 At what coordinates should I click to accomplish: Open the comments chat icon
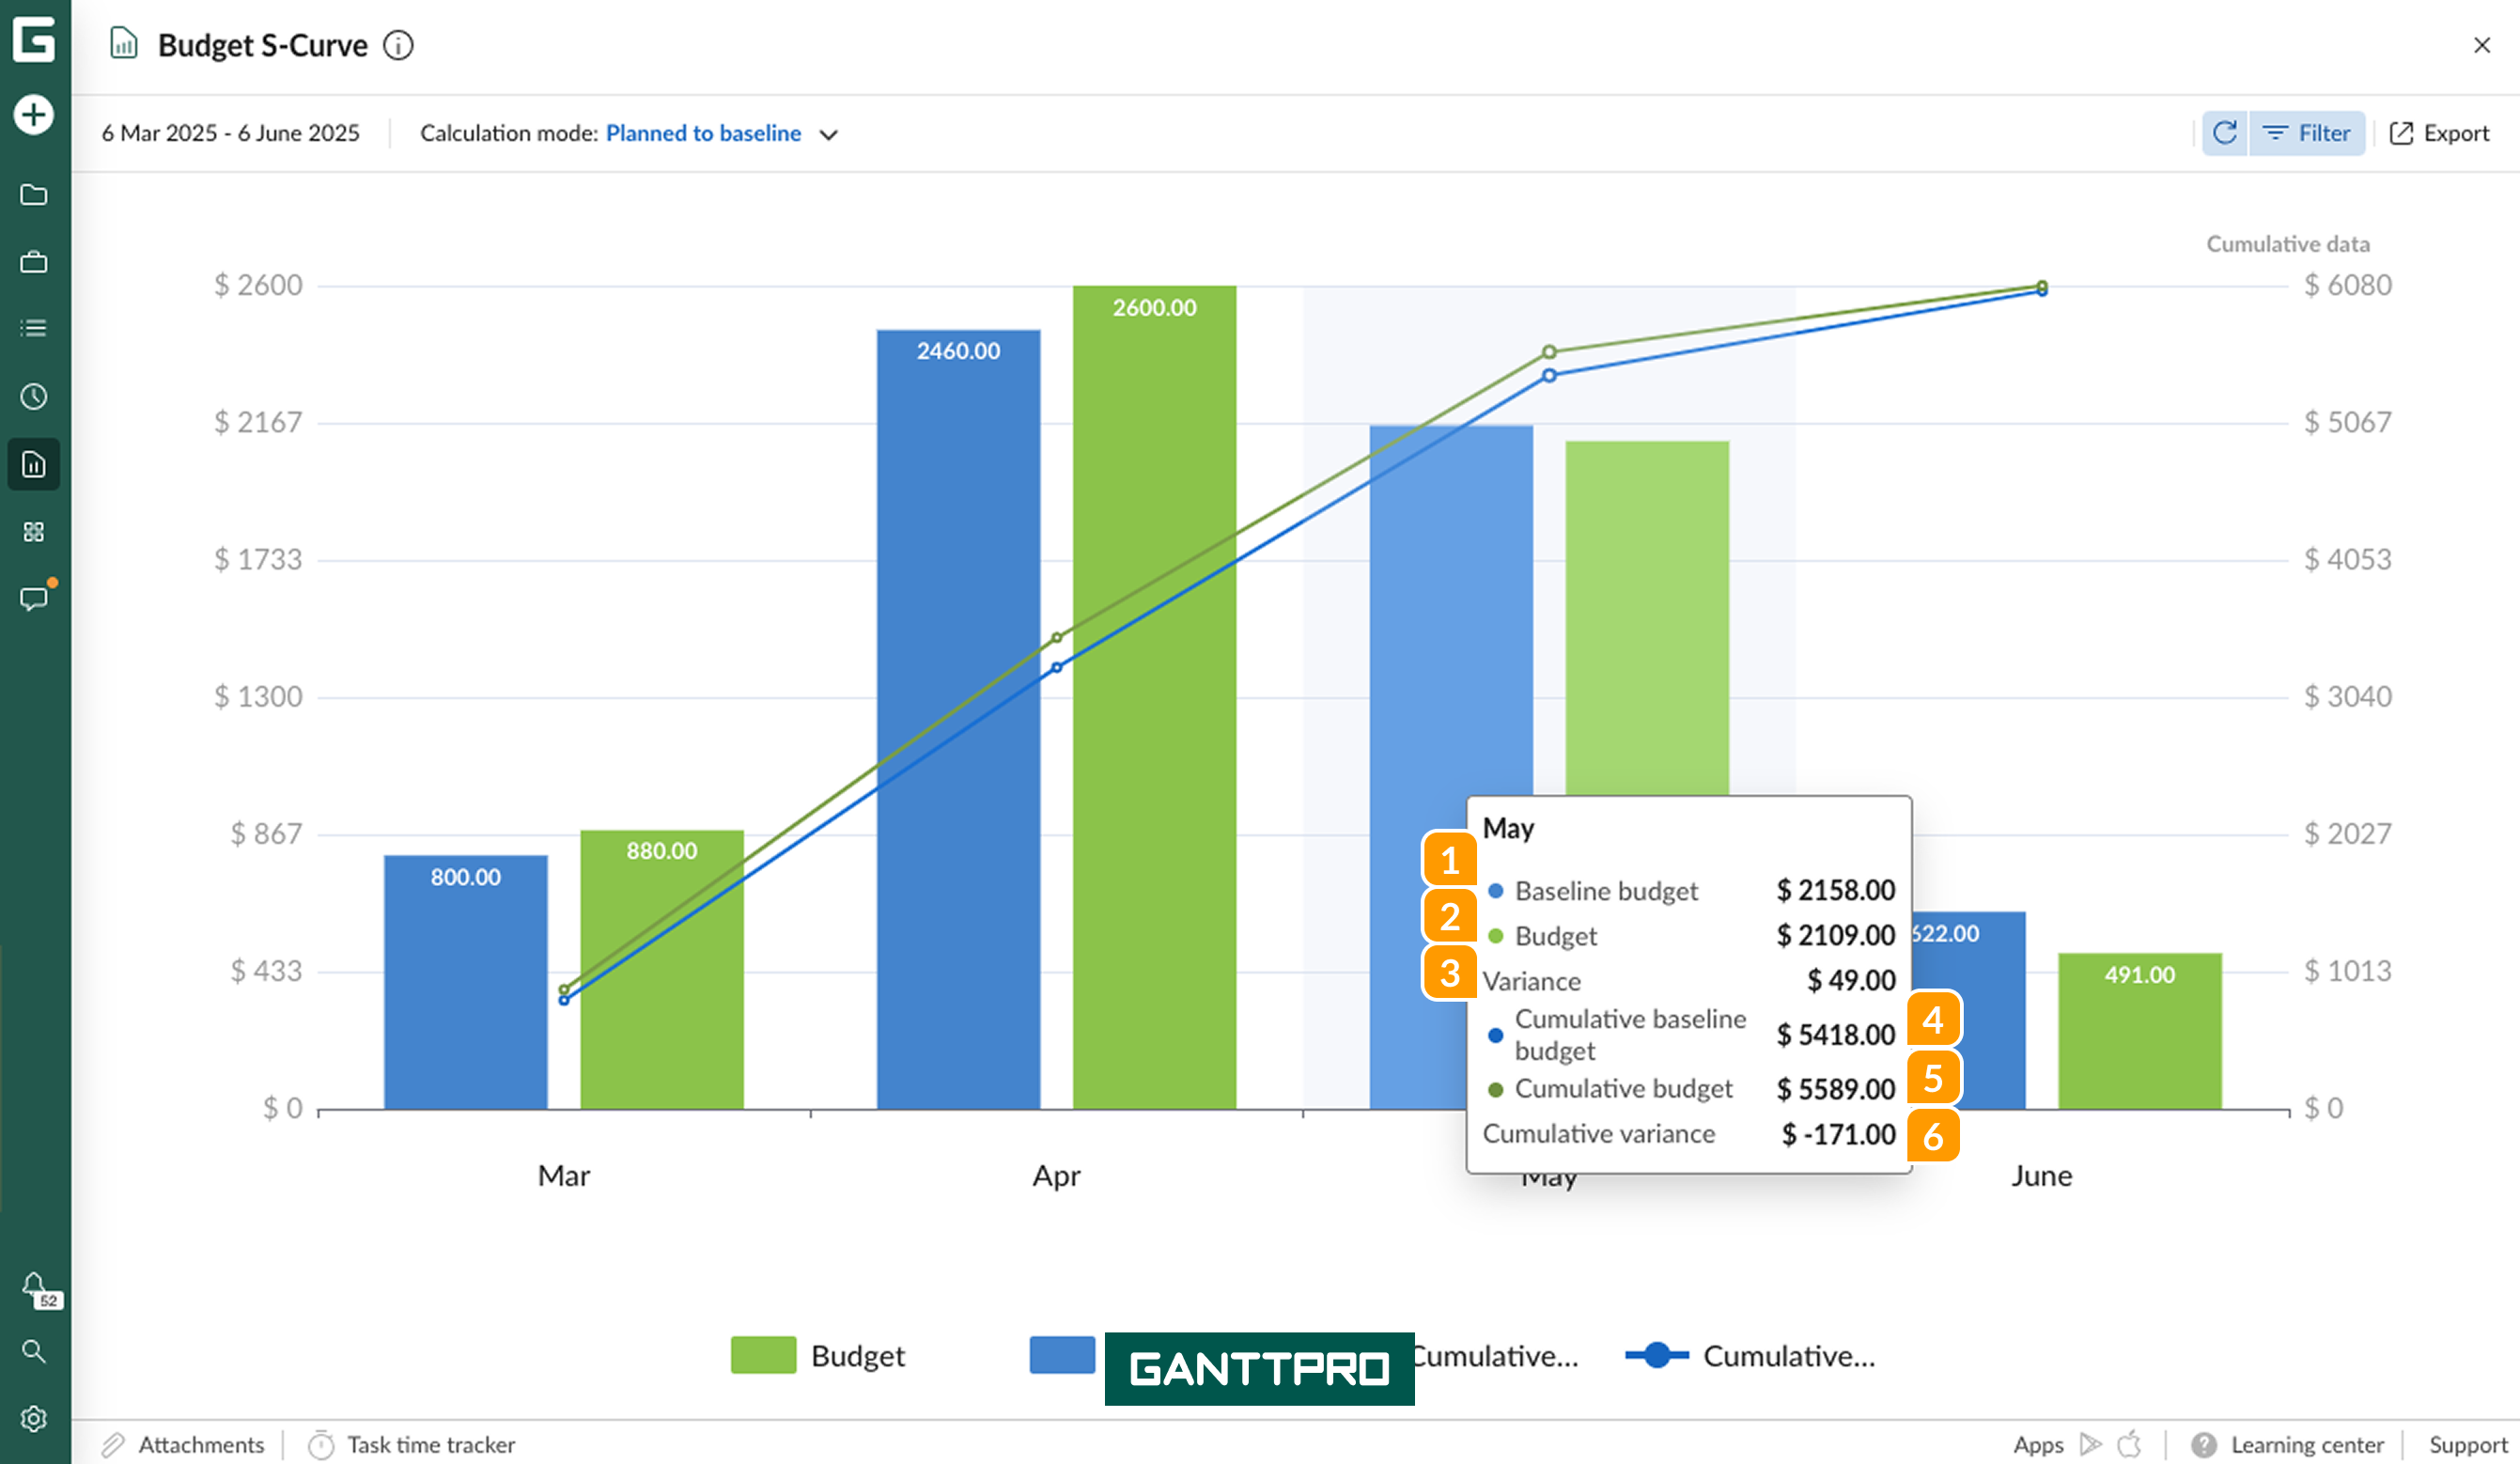point(34,598)
